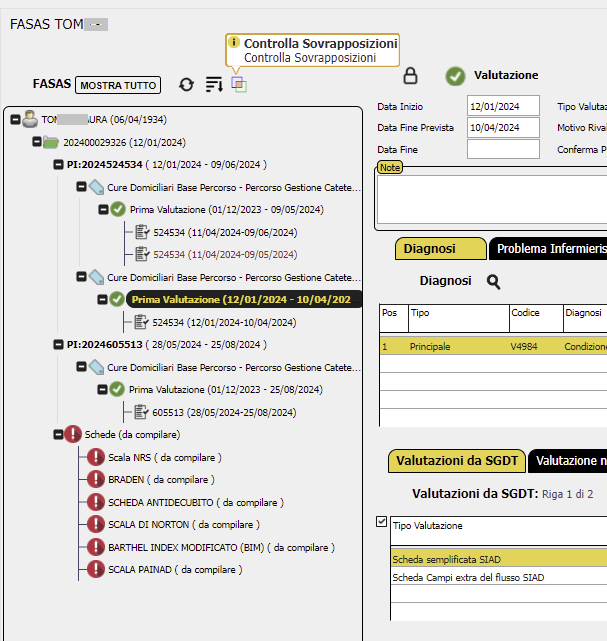This screenshot has width=607, height=641.
Task: Select the Principale V4984 diagnosis row
Action: point(493,346)
